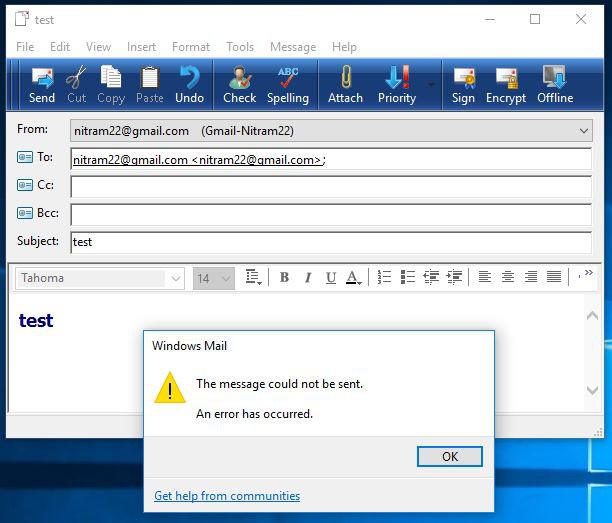Open the font size dropdown
The width and height of the screenshot is (612, 523).
226,278
